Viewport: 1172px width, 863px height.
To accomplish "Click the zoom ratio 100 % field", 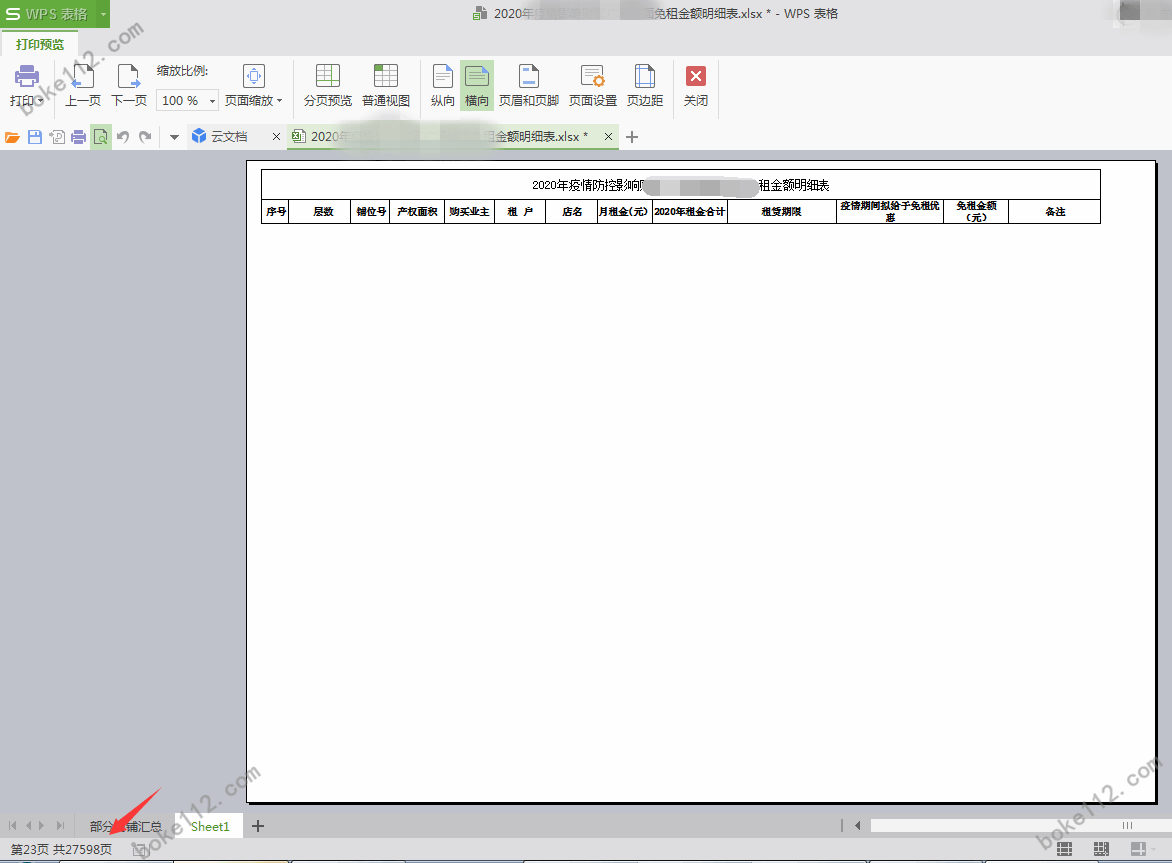I will pyautogui.click(x=180, y=100).
